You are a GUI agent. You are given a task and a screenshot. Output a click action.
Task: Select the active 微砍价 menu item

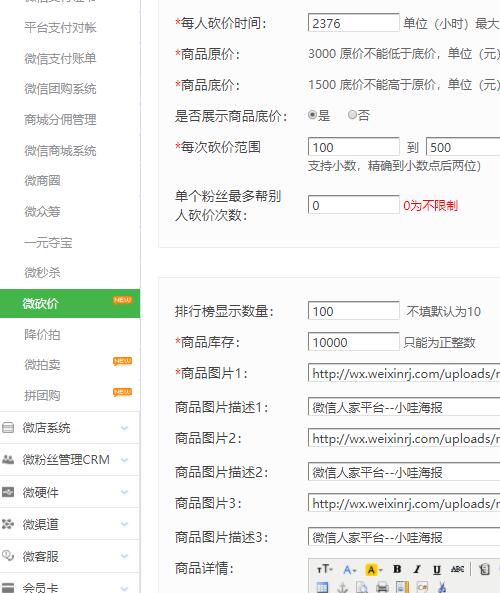70,303
